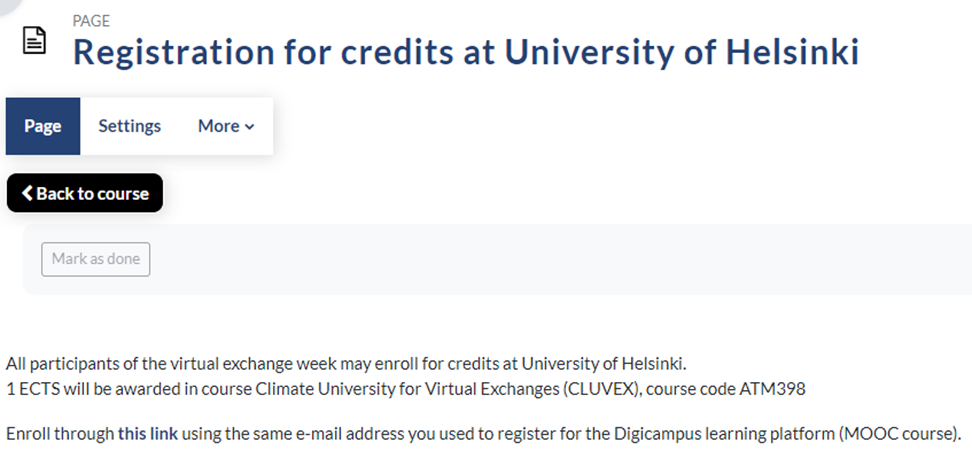Click the "Registration for credits" page heading
The height and width of the screenshot is (458, 972).
click(465, 52)
